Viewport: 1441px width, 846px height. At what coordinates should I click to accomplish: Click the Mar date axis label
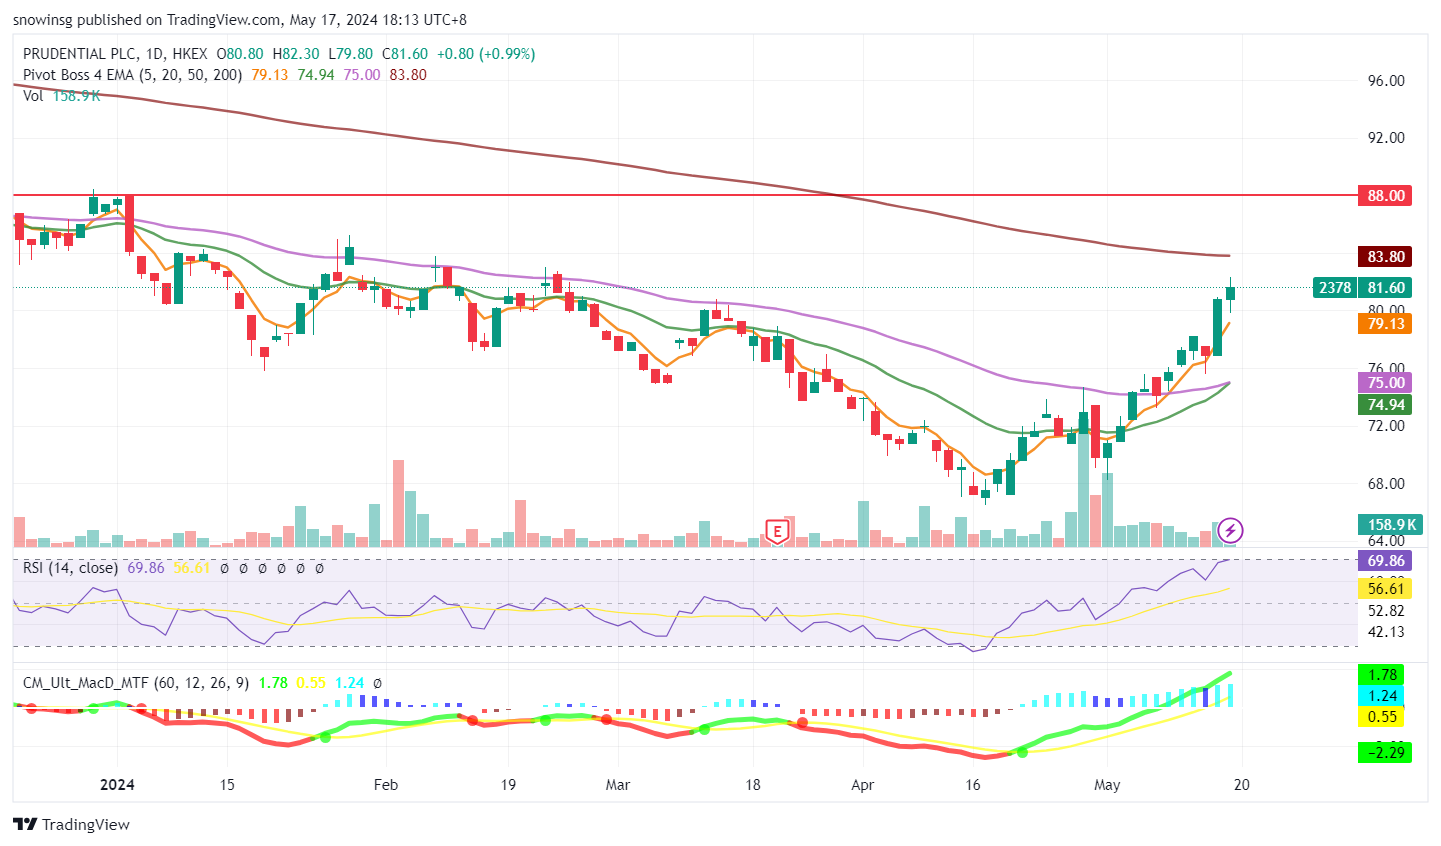[x=617, y=784]
